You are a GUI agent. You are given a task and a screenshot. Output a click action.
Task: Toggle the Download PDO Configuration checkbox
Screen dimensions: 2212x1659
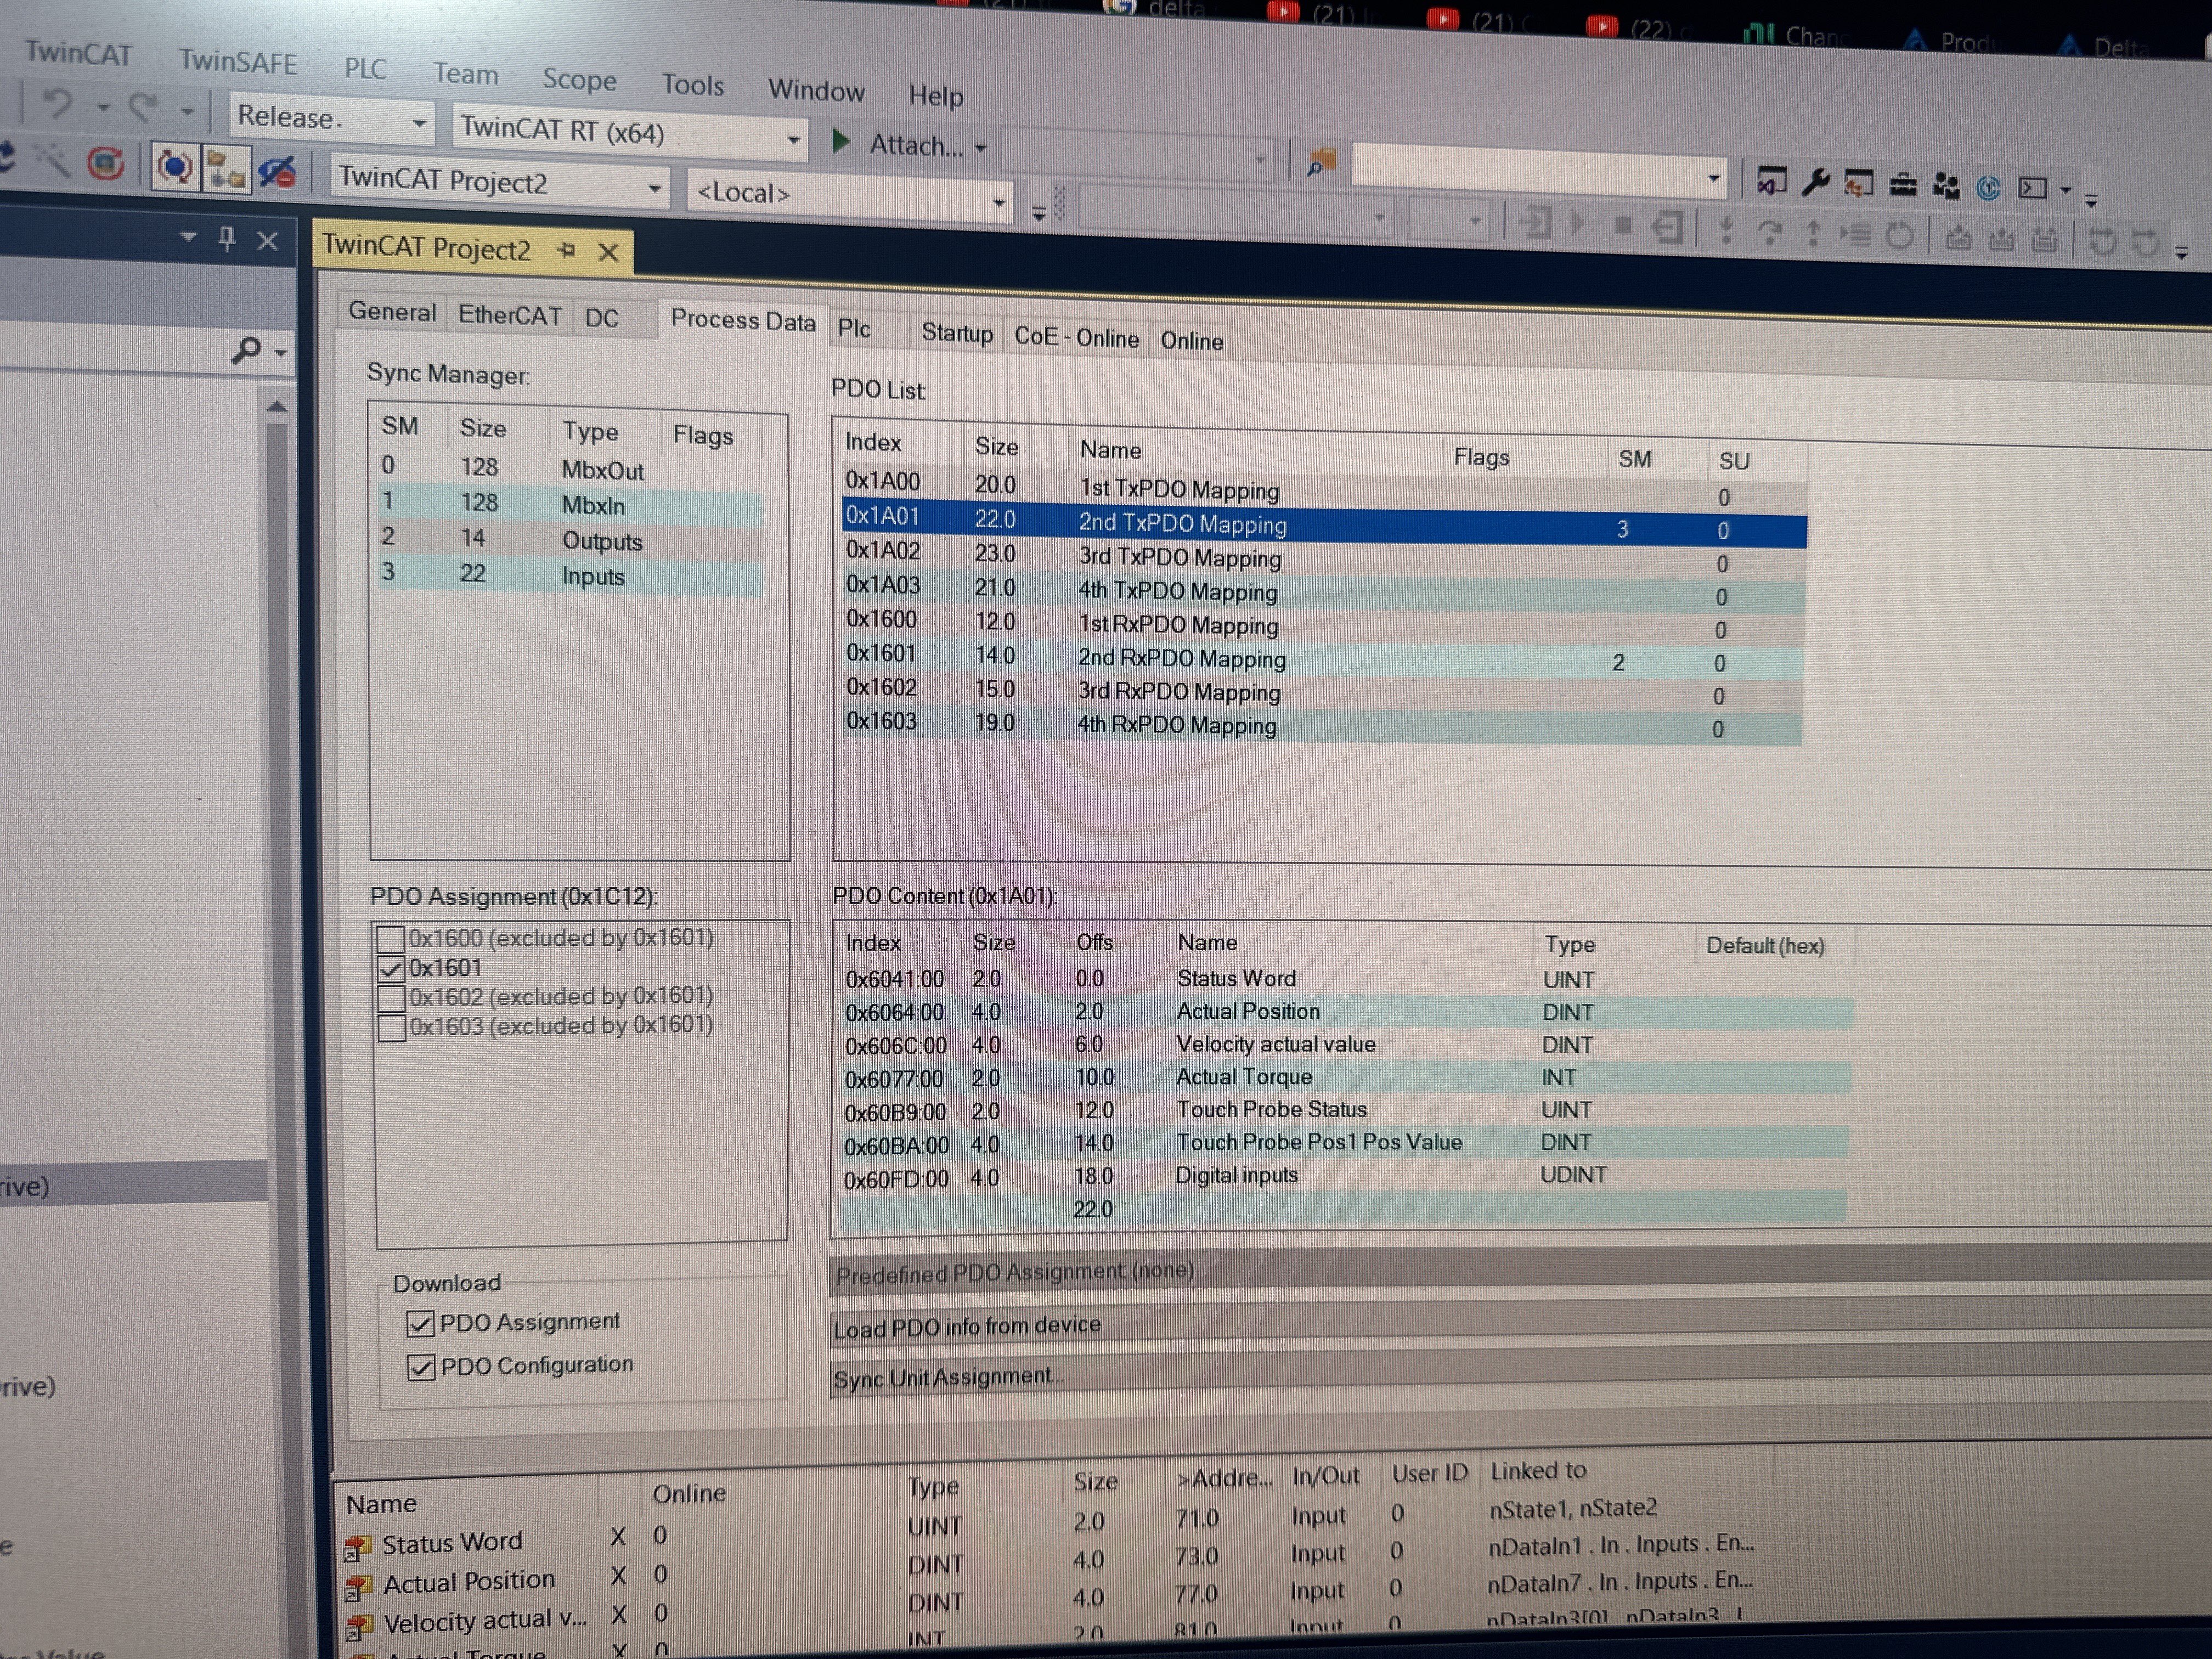point(421,1366)
